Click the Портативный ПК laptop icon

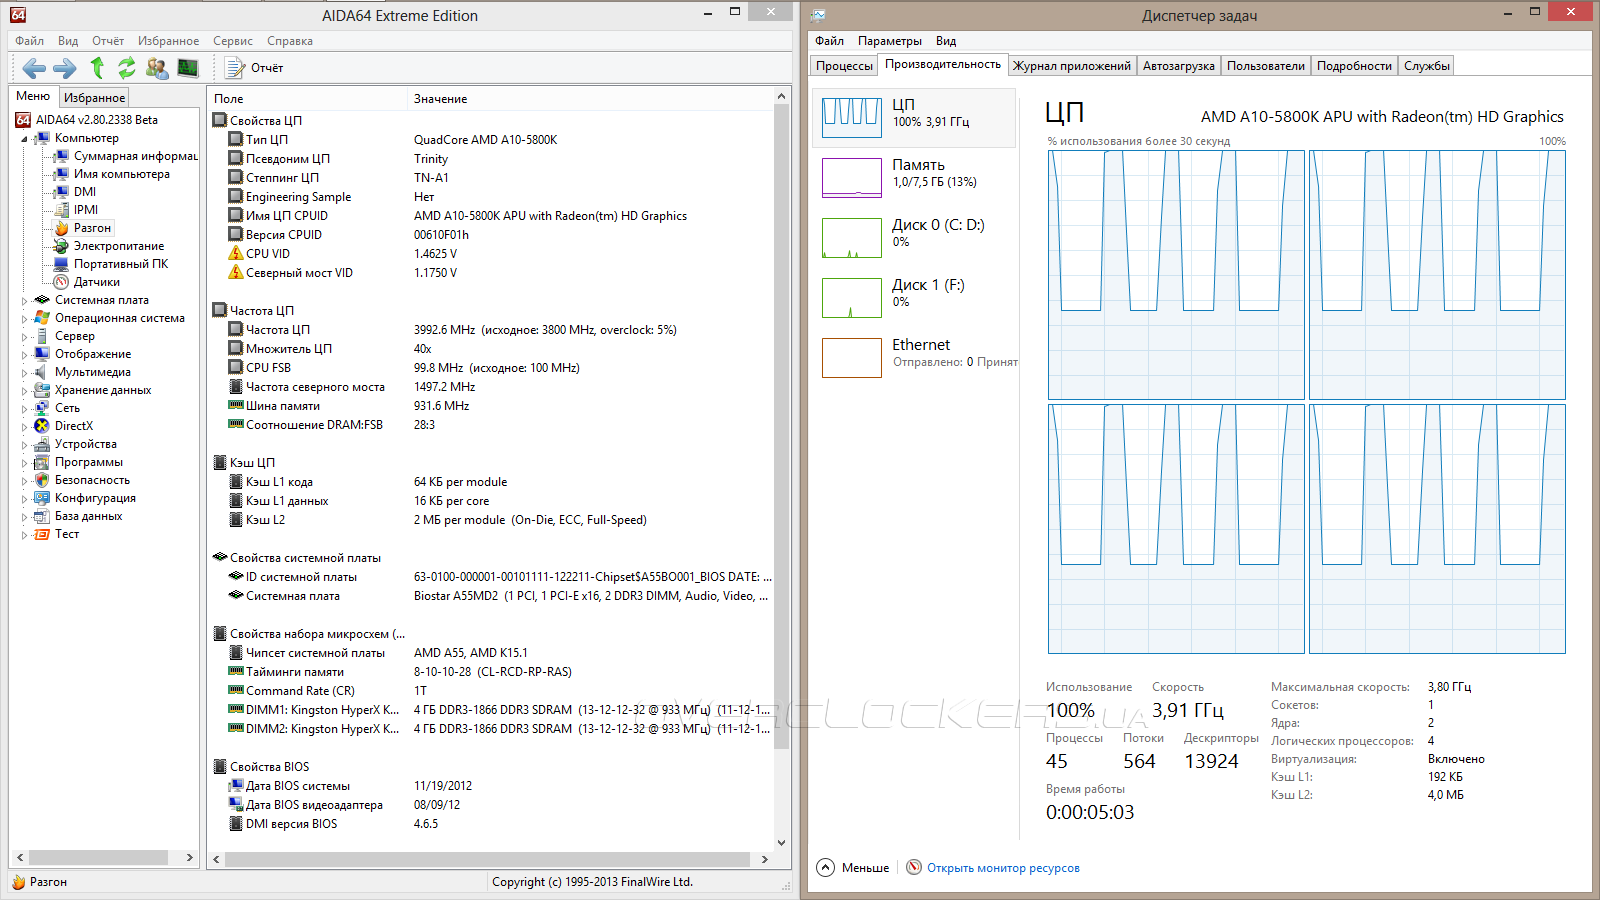pyautogui.click(x=62, y=264)
